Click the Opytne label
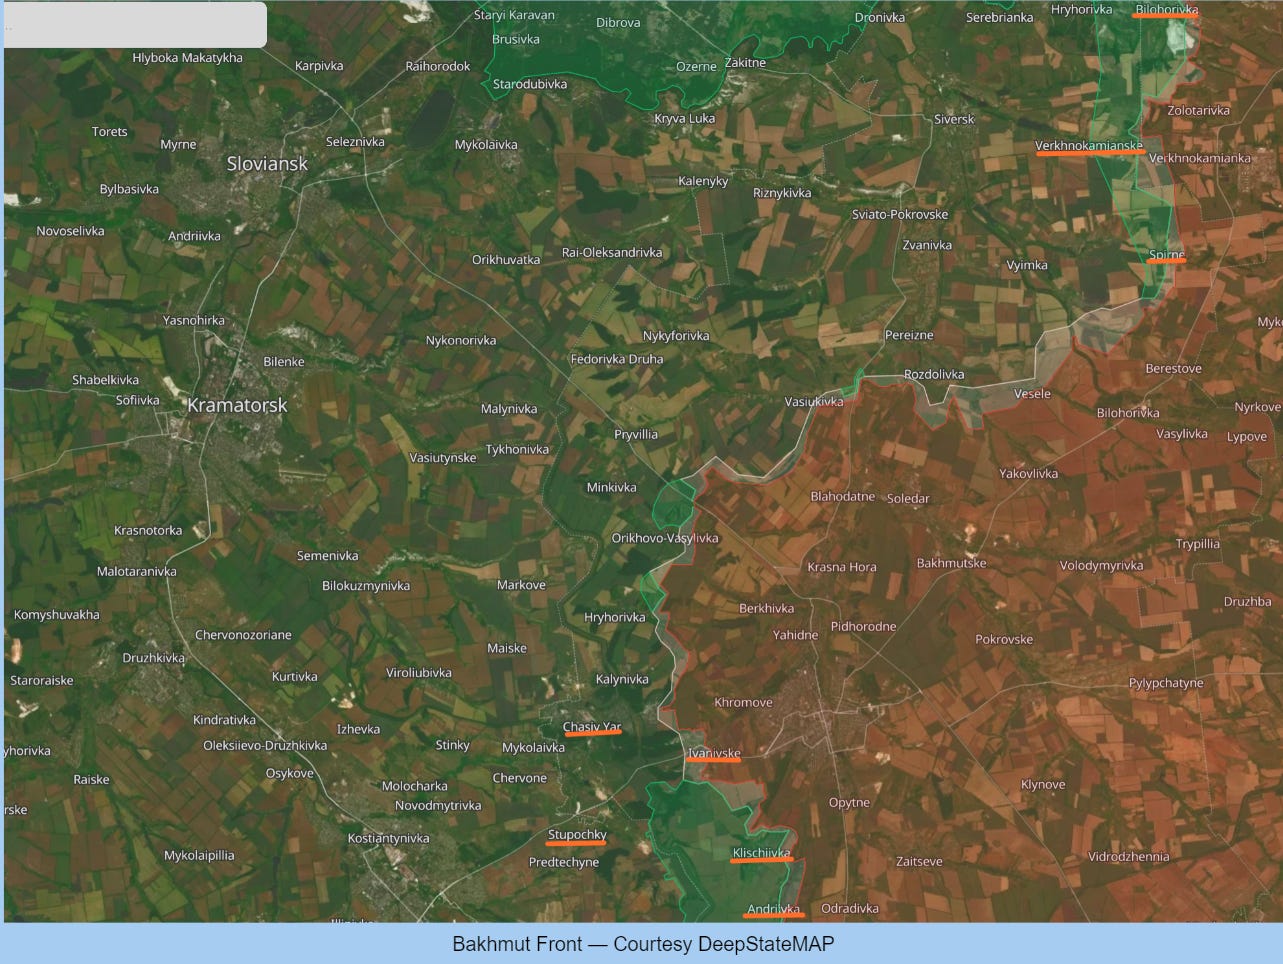The width and height of the screenshot is (1283, 964). (849, 802)
